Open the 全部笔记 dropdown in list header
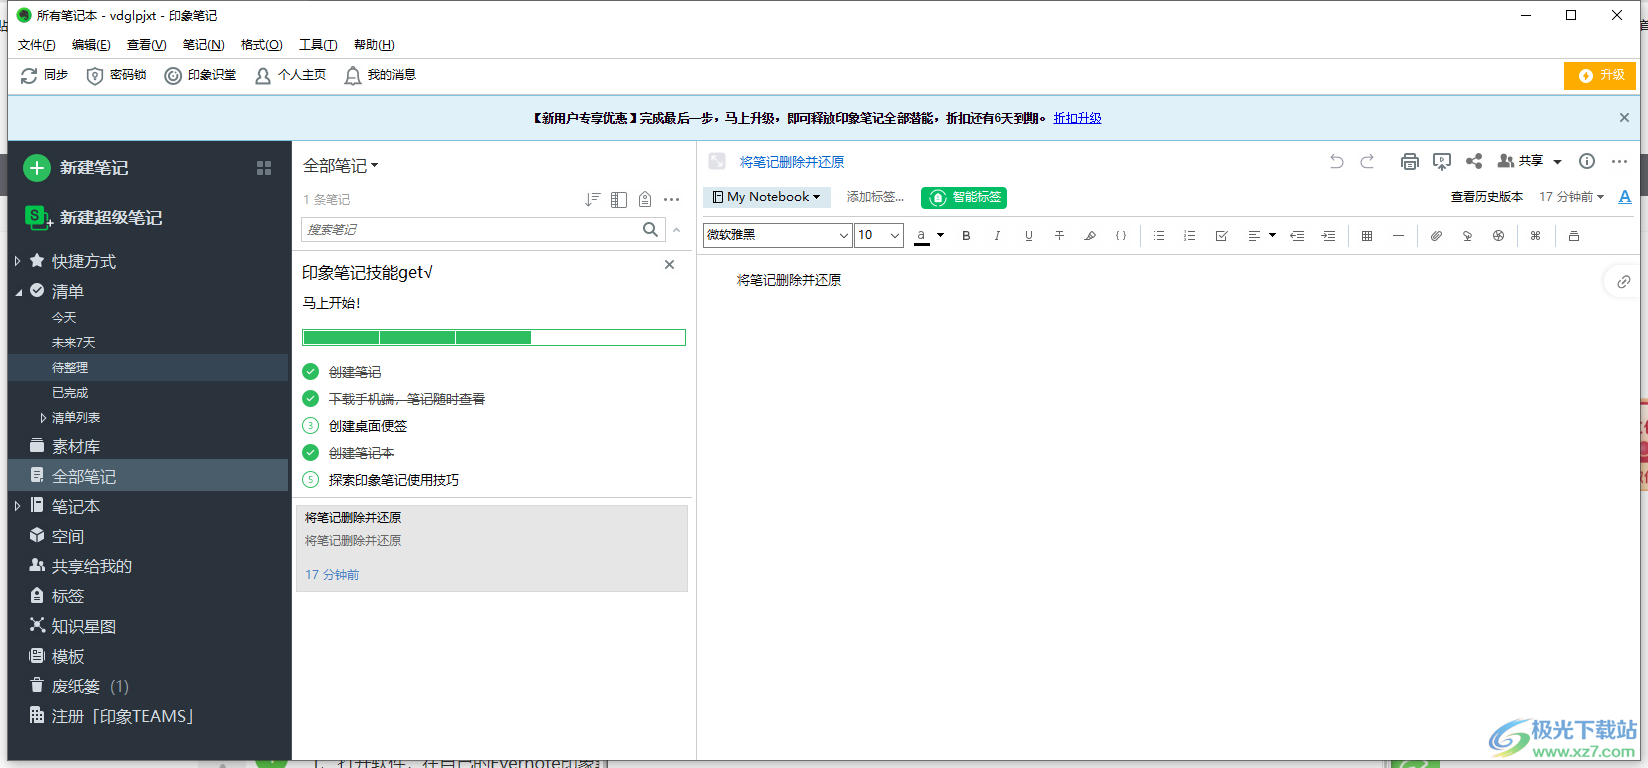The width and height of the screenshot is (1648, 768). (341, 166)
